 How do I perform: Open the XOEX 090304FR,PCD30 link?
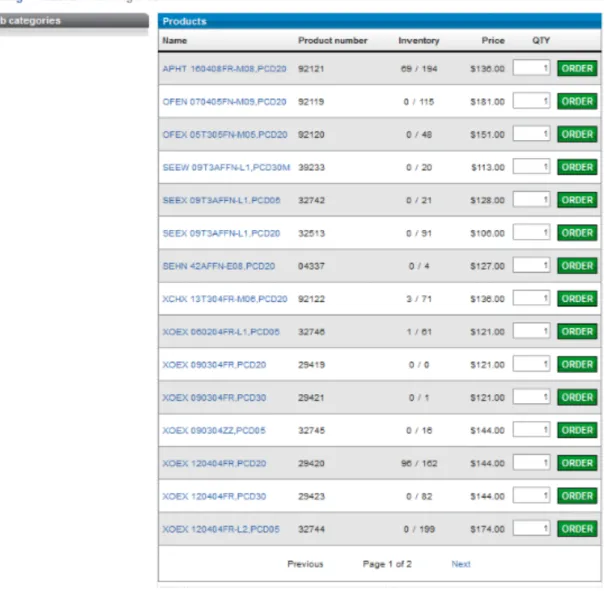tap(214, 398)
